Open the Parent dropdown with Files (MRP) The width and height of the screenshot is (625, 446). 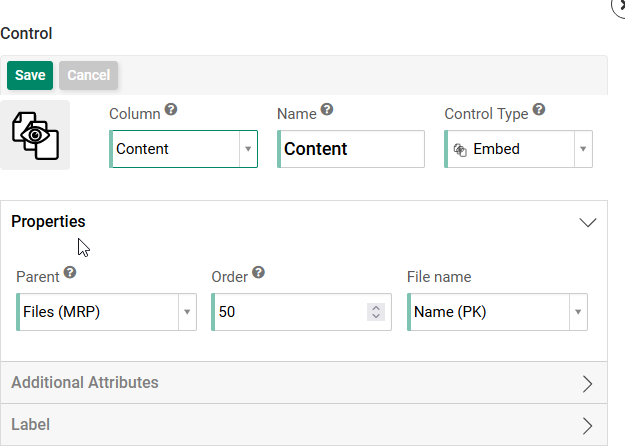[x=186, y=312]
